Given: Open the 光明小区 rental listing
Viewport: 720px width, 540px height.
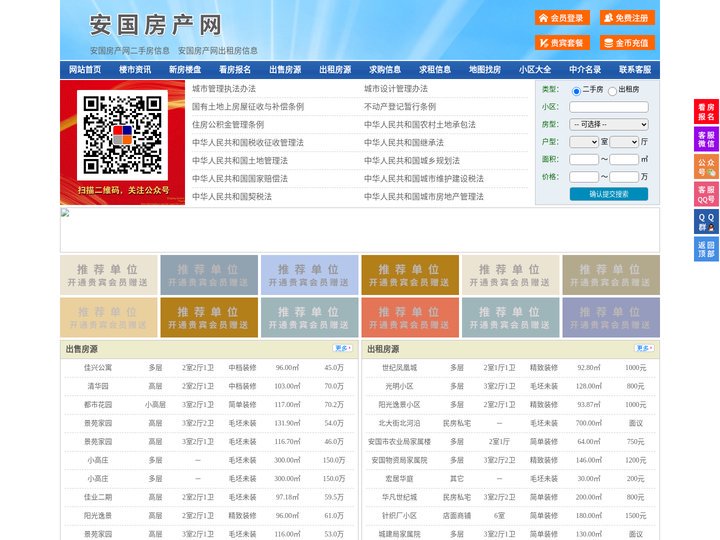Looking at the screenshot, I should pos(399,386).
